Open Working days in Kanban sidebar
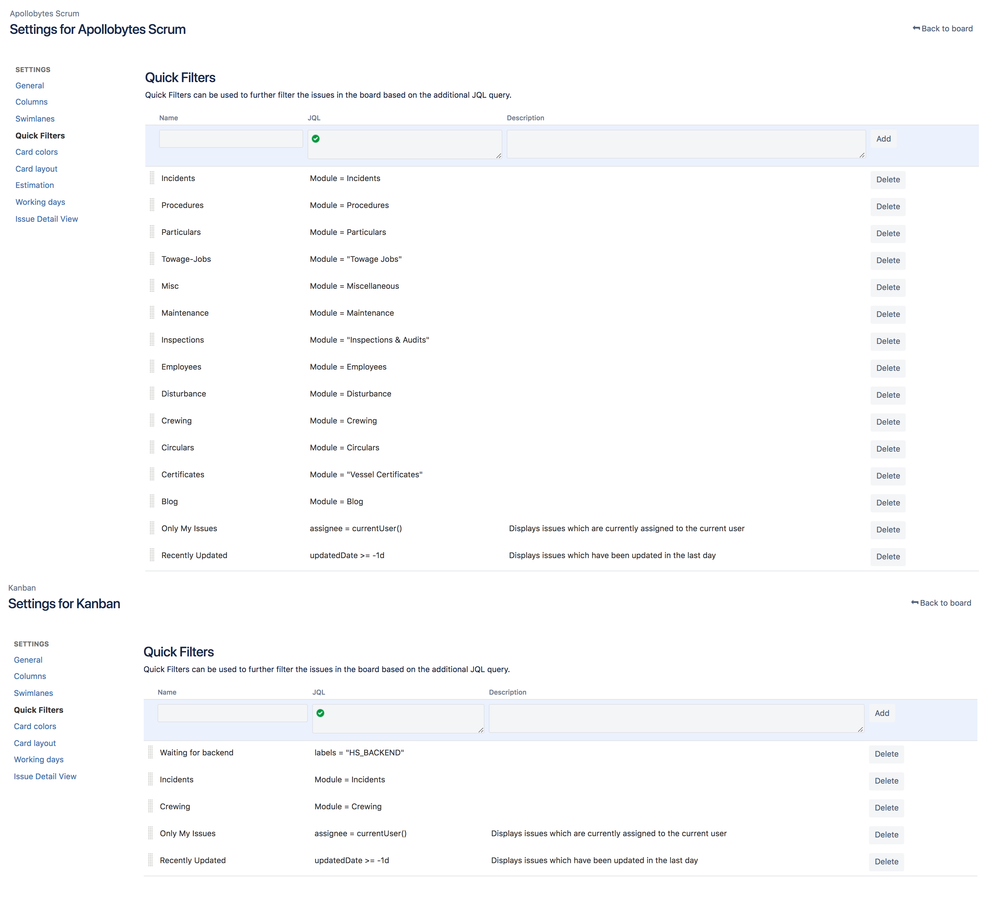This screenshot has width=999, height=897. tap(39, 759)
